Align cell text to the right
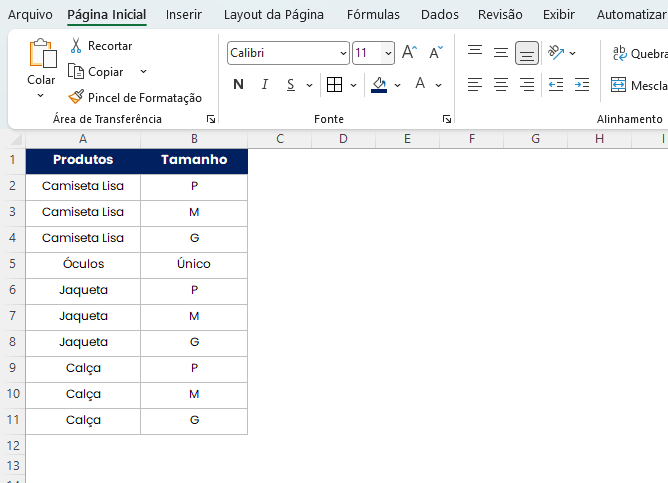Screen dimensions: 668x483 coord(527,85)
